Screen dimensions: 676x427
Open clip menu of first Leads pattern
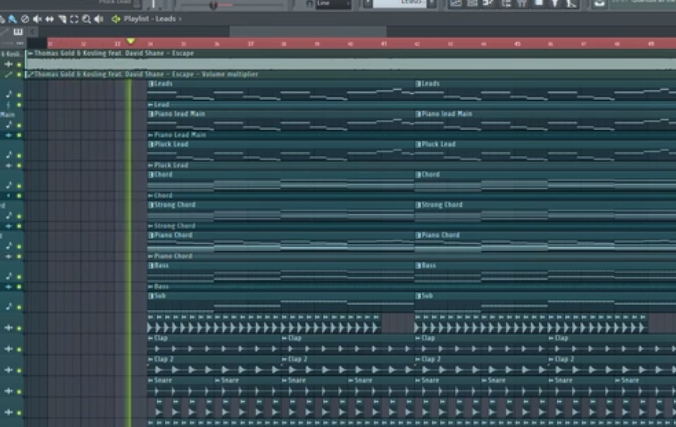pos(151,84)
